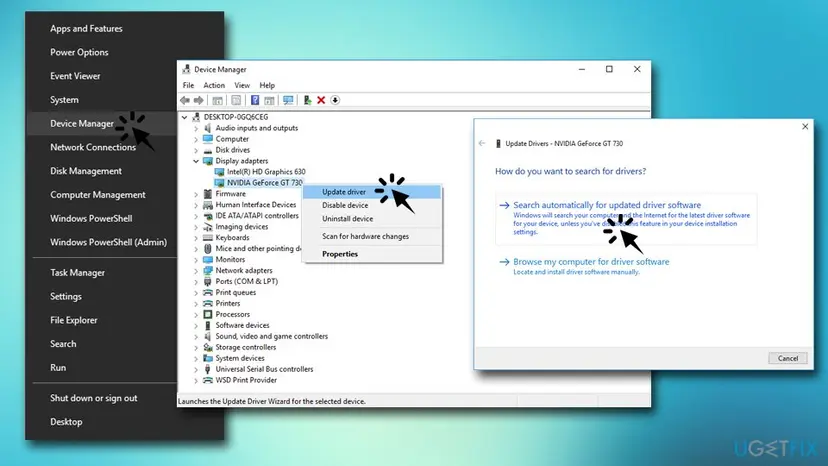Image resolution: width=828 pixels, height=466 pixels.
Task: Choose Disable device from the context menu
Action: pyautogui.click(x=372, y=205)
